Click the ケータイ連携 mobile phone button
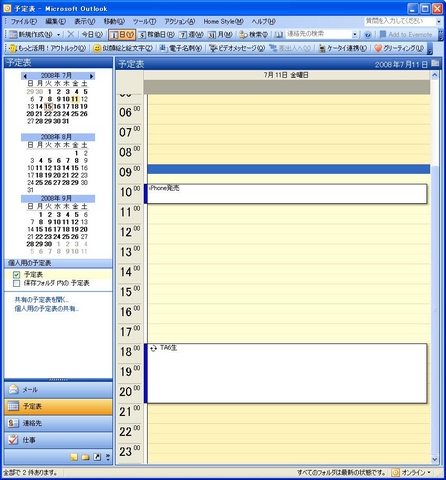The width and height of the screenshot is (446, 480). [342, 48]
